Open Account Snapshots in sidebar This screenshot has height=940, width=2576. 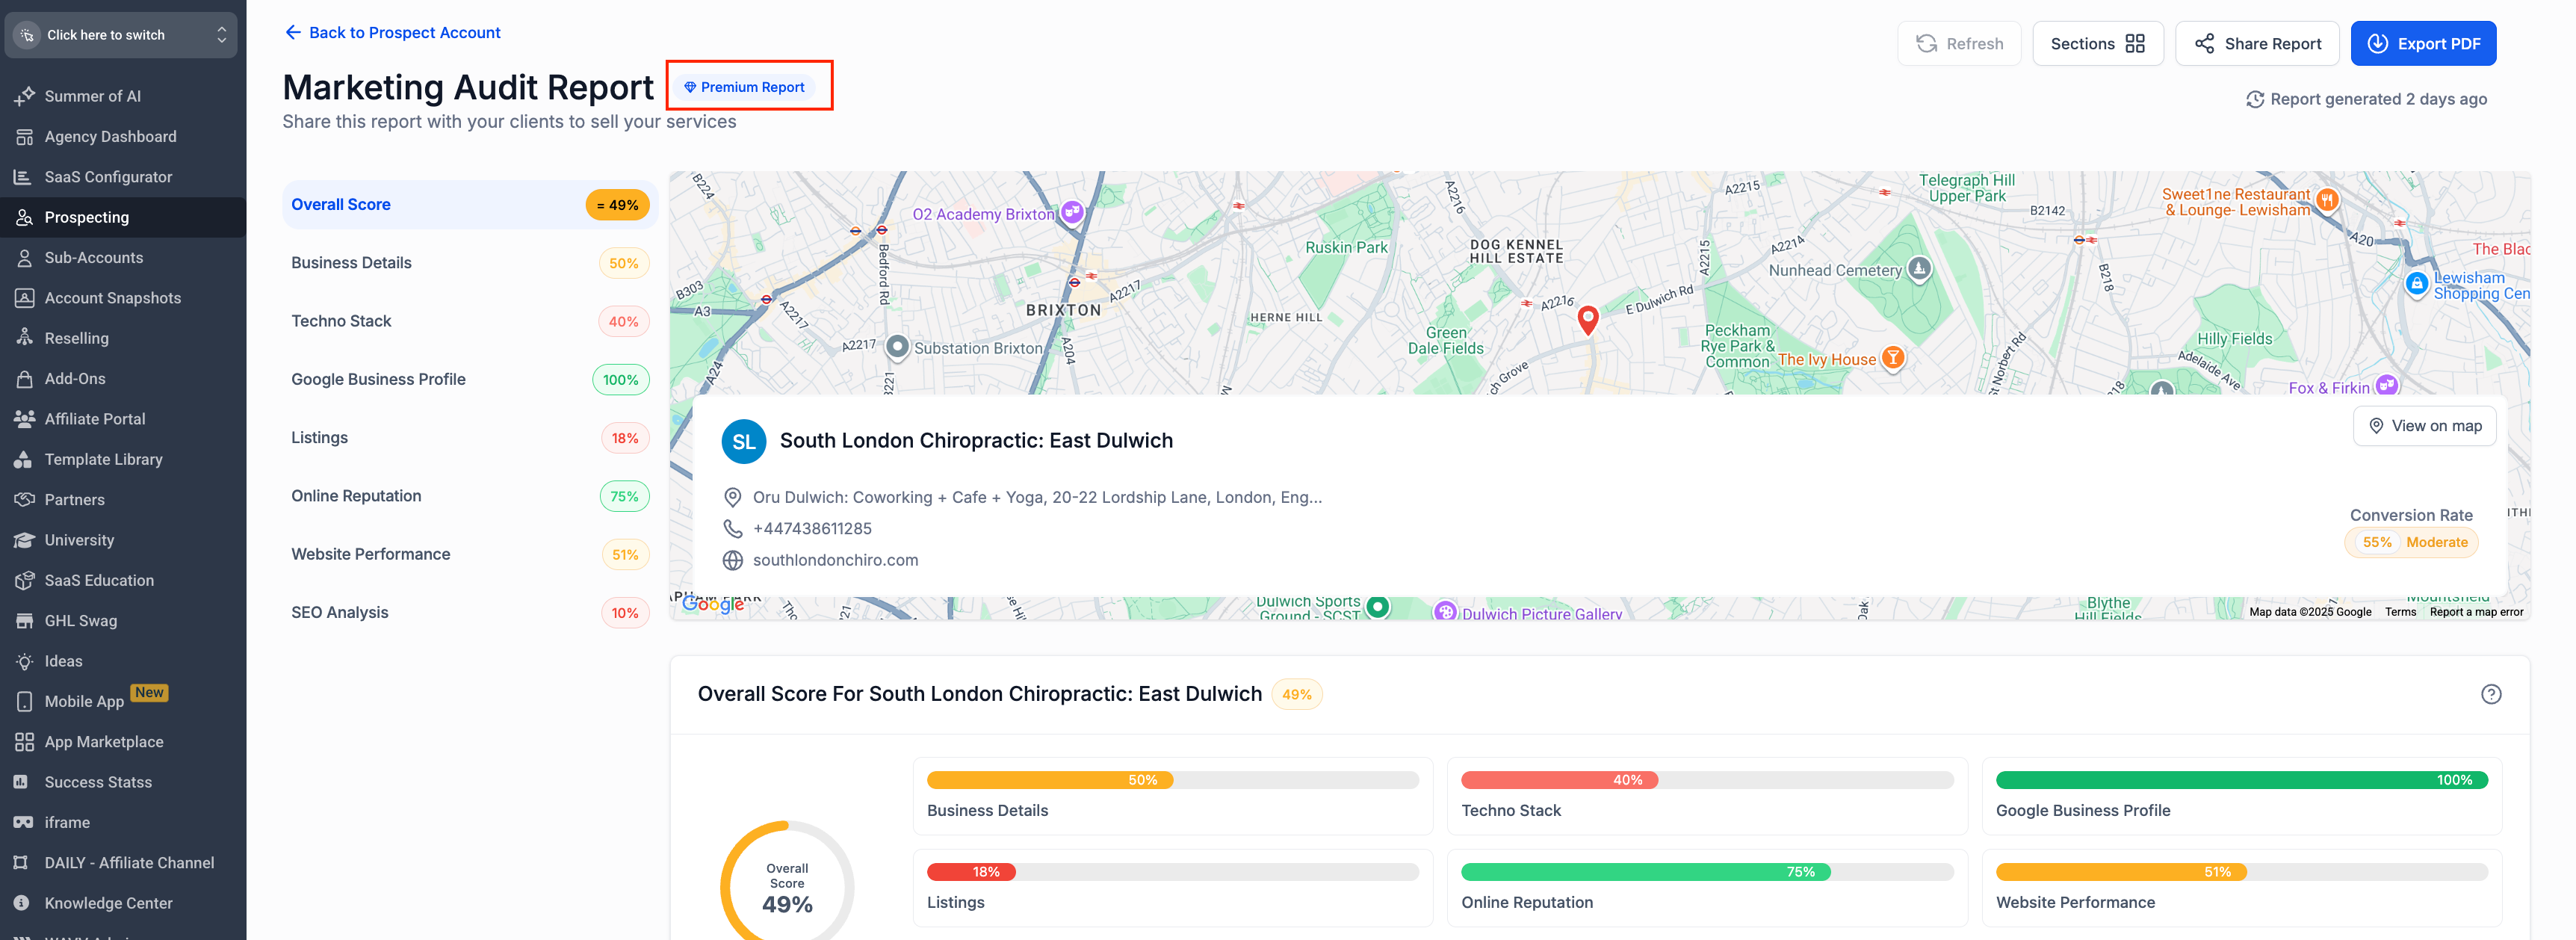coord(112,298)
